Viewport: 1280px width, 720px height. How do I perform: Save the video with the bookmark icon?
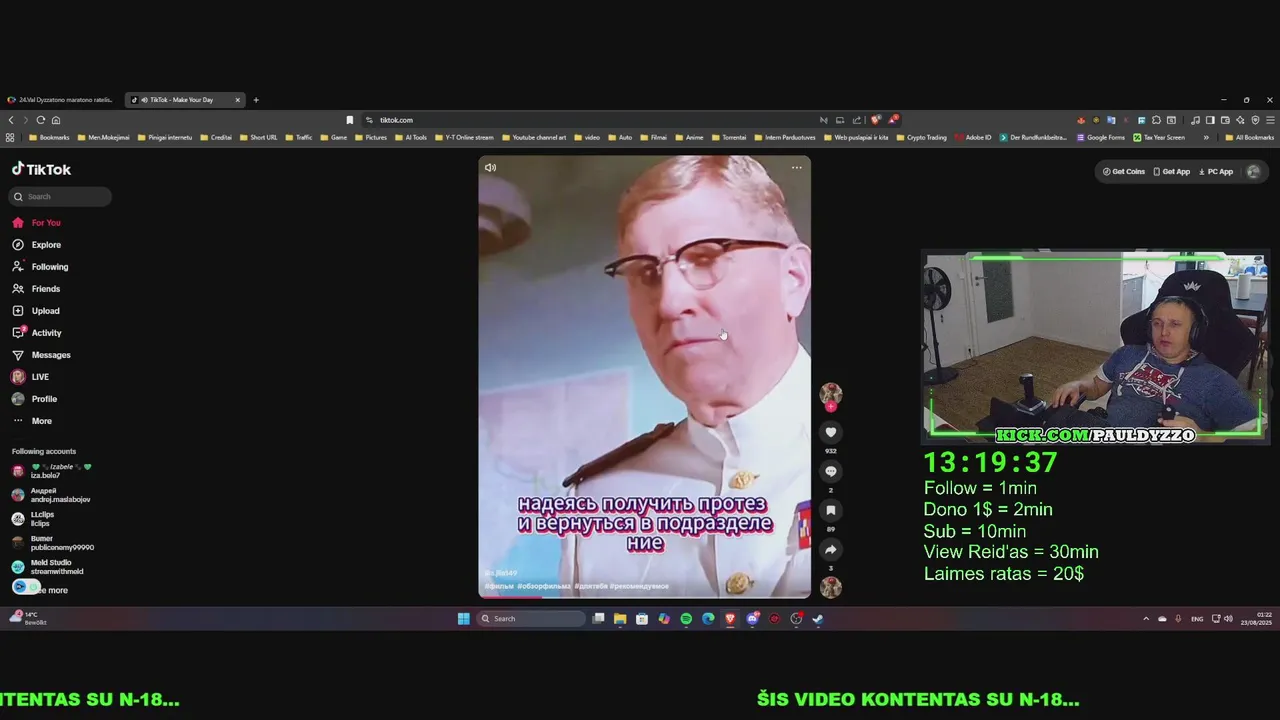830,510
